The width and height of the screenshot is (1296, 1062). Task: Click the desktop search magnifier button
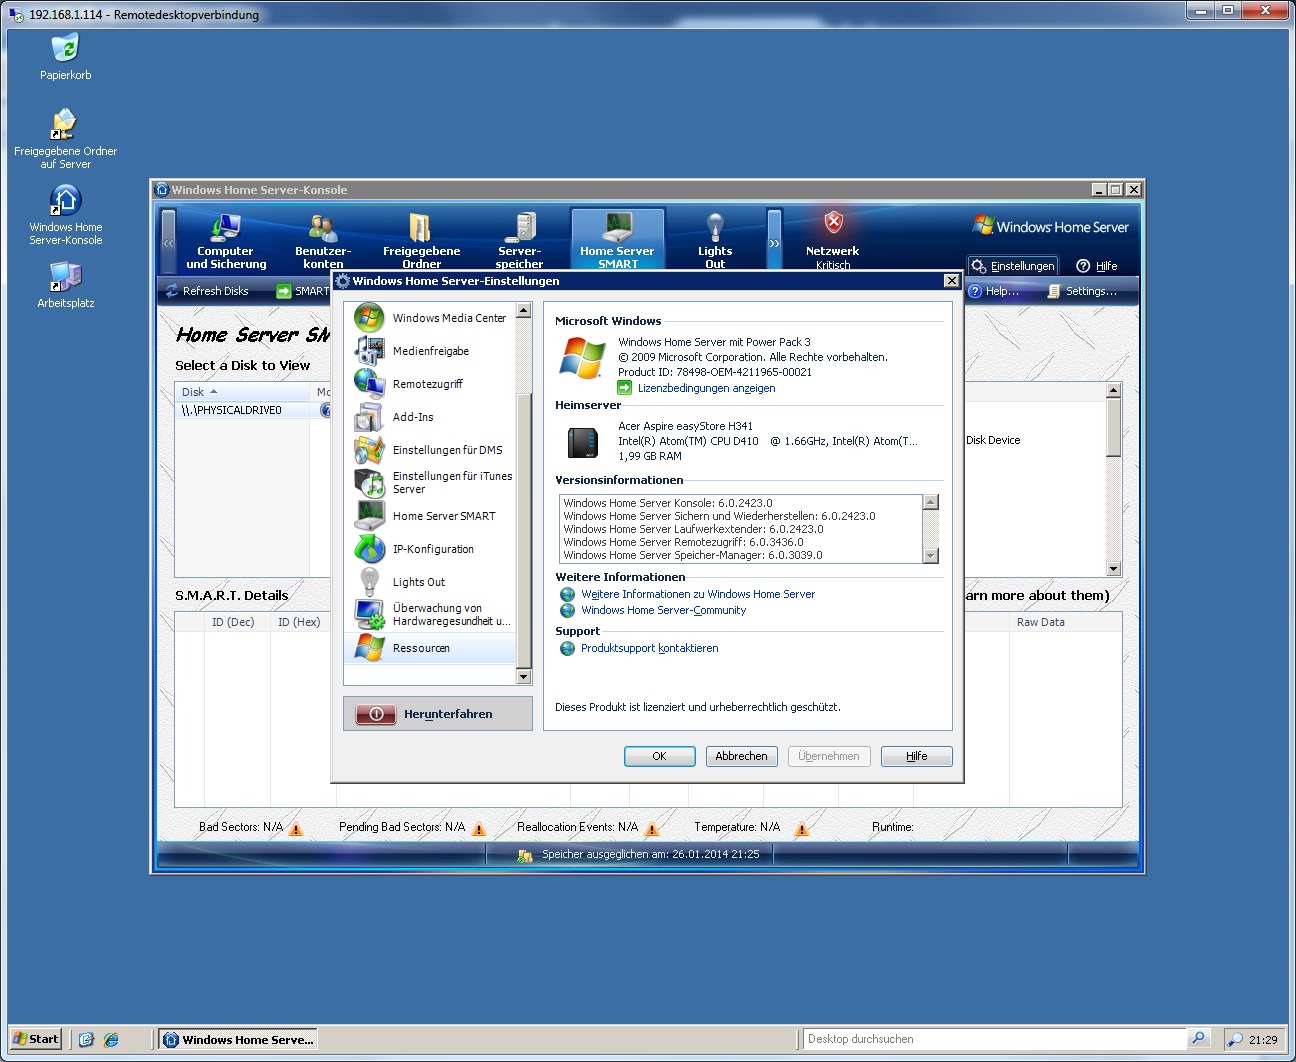tap(1199, 1039)
